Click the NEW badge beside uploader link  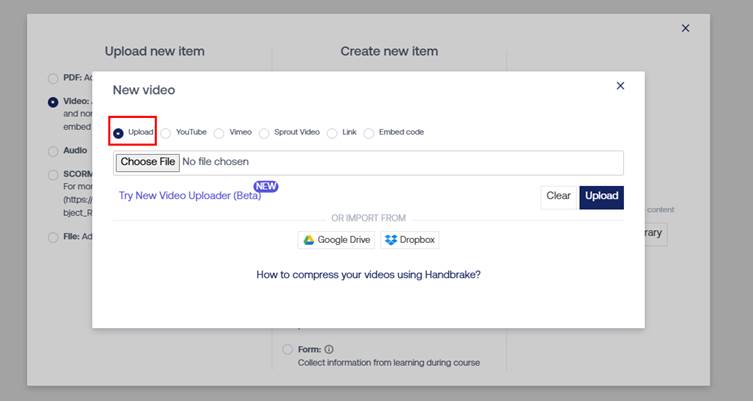(x=265, y=186)
